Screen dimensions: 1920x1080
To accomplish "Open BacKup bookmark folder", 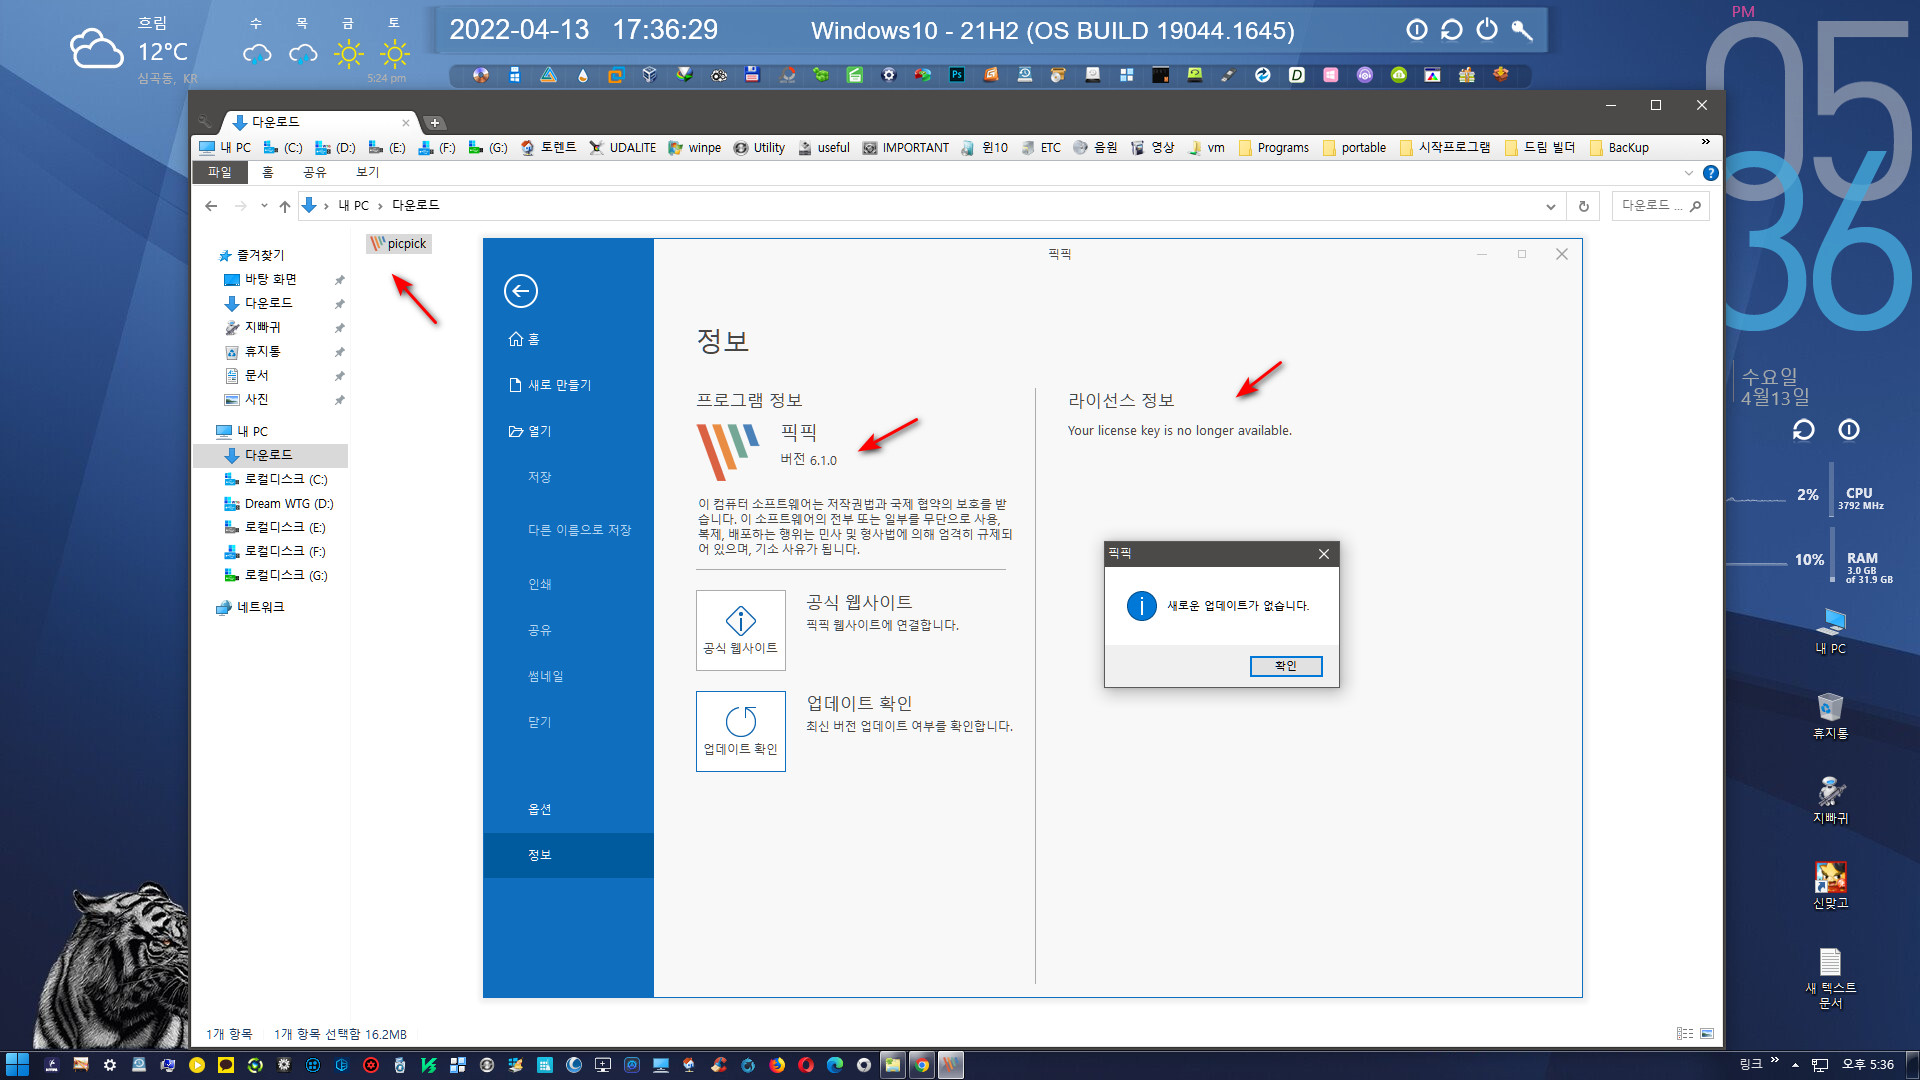I will coord(1619,148).
